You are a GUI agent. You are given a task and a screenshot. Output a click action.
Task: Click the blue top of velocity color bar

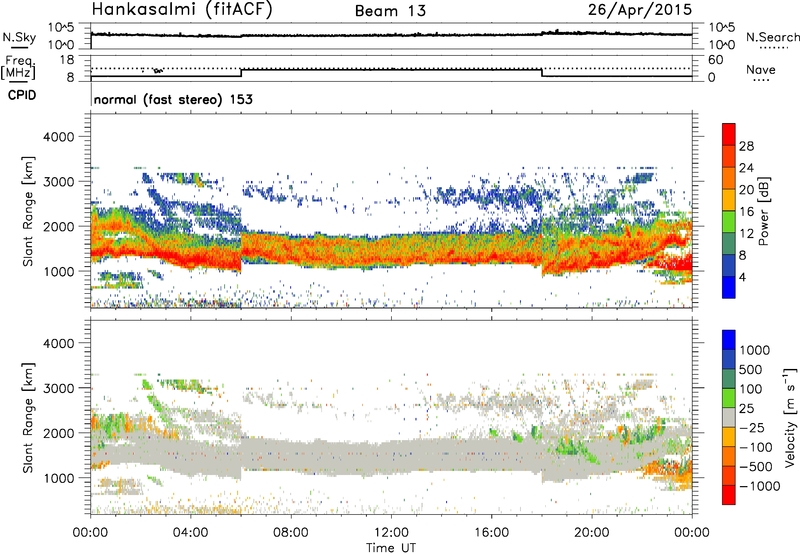point(729,339)
